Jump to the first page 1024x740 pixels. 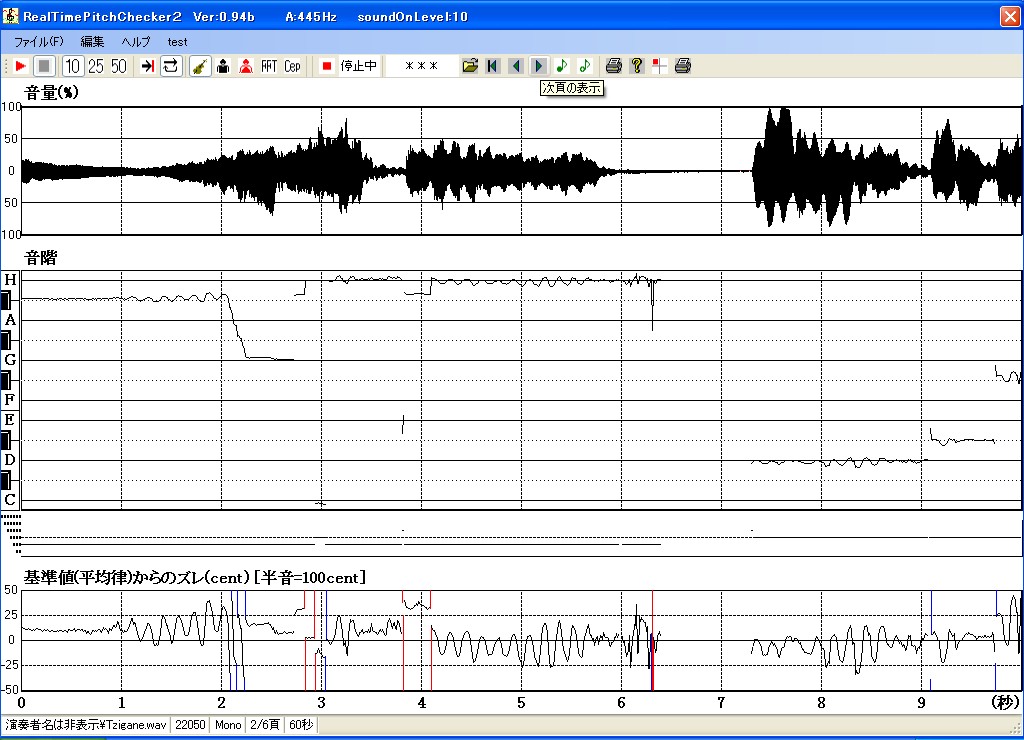(493, 66)
